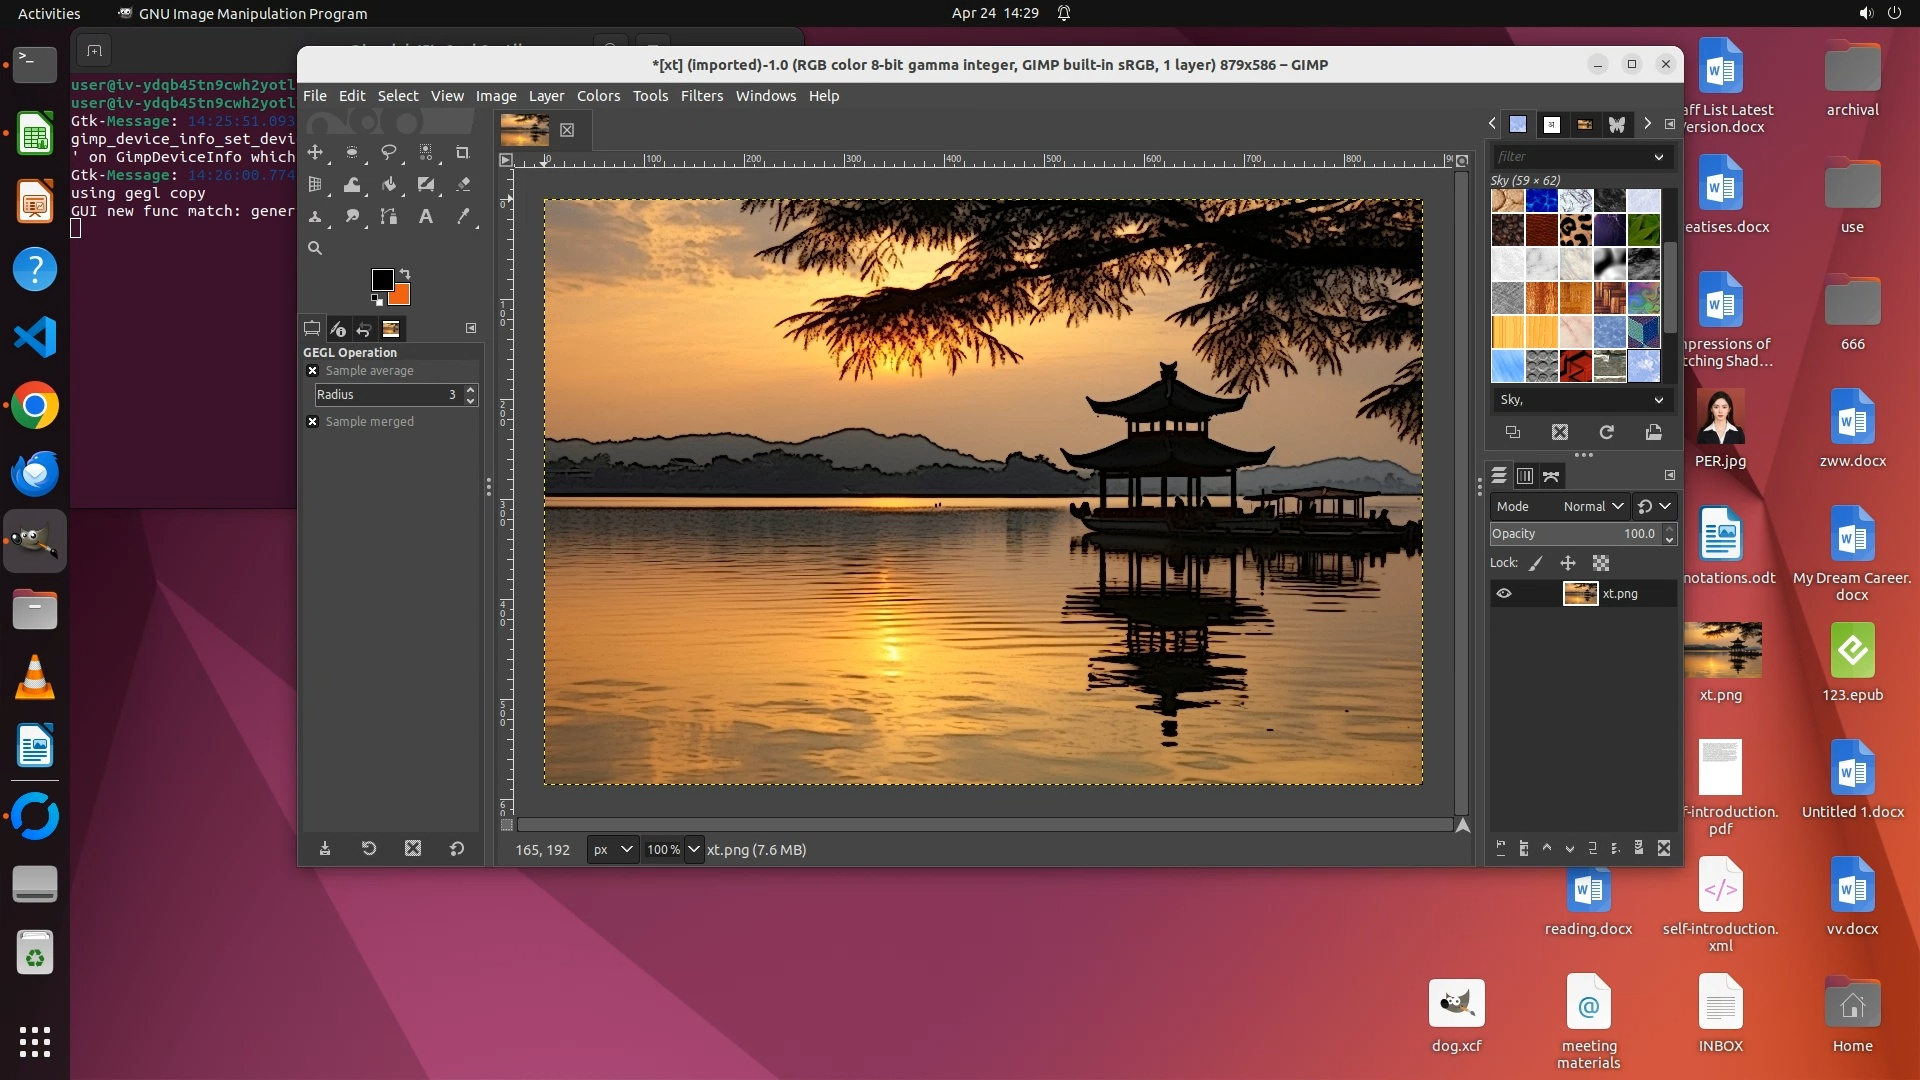
Task: Pick the Color Picker eyedropper tool
Action: (463, 216)
